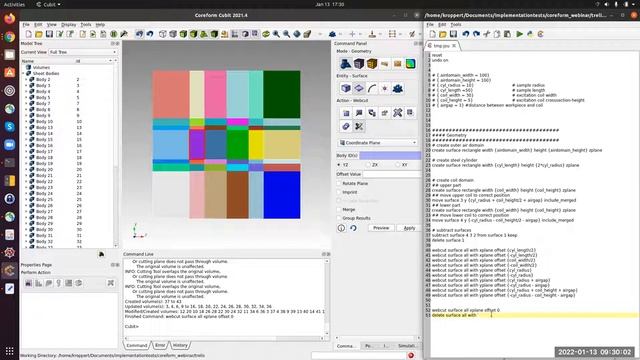Enable Imprint checkbox

339,192
